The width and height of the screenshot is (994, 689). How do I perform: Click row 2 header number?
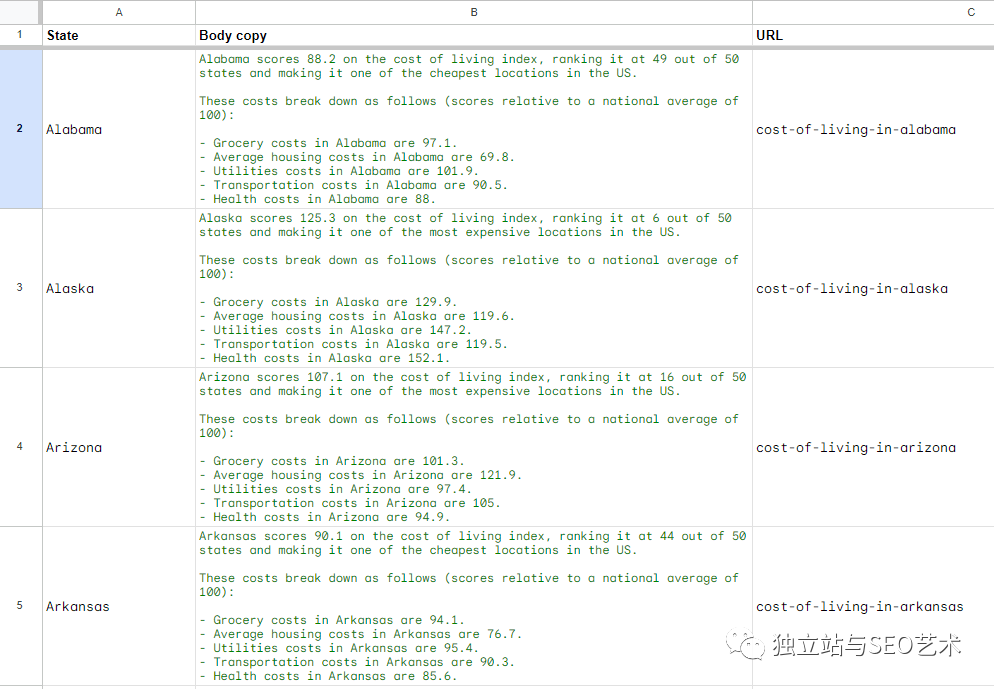coord(20,129)
